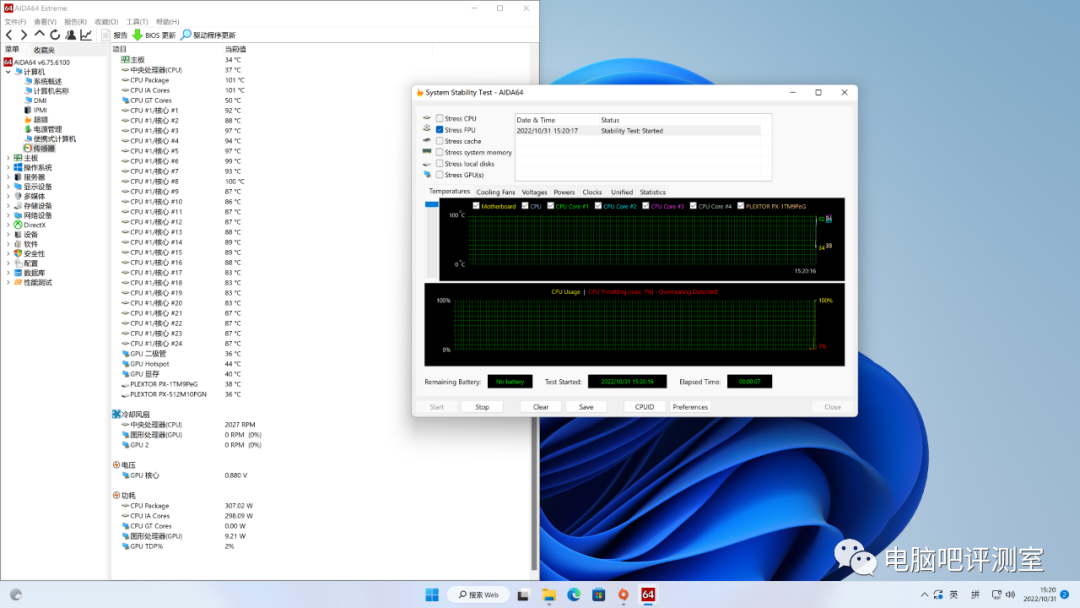Expand the 网络设备 tree node
The height and width of the screenshot is (608, 1080).
point(8,216)
